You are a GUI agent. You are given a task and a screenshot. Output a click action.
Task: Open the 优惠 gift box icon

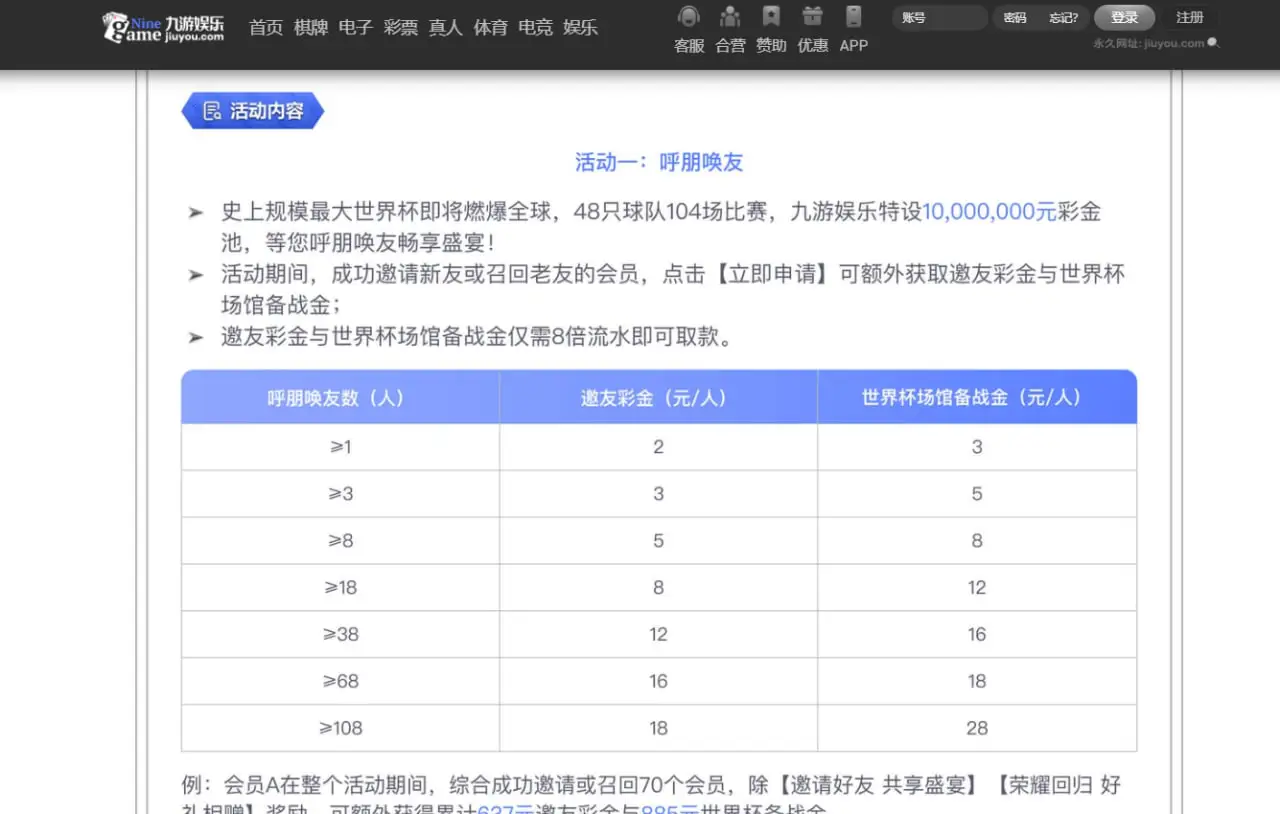click(812, 17)
